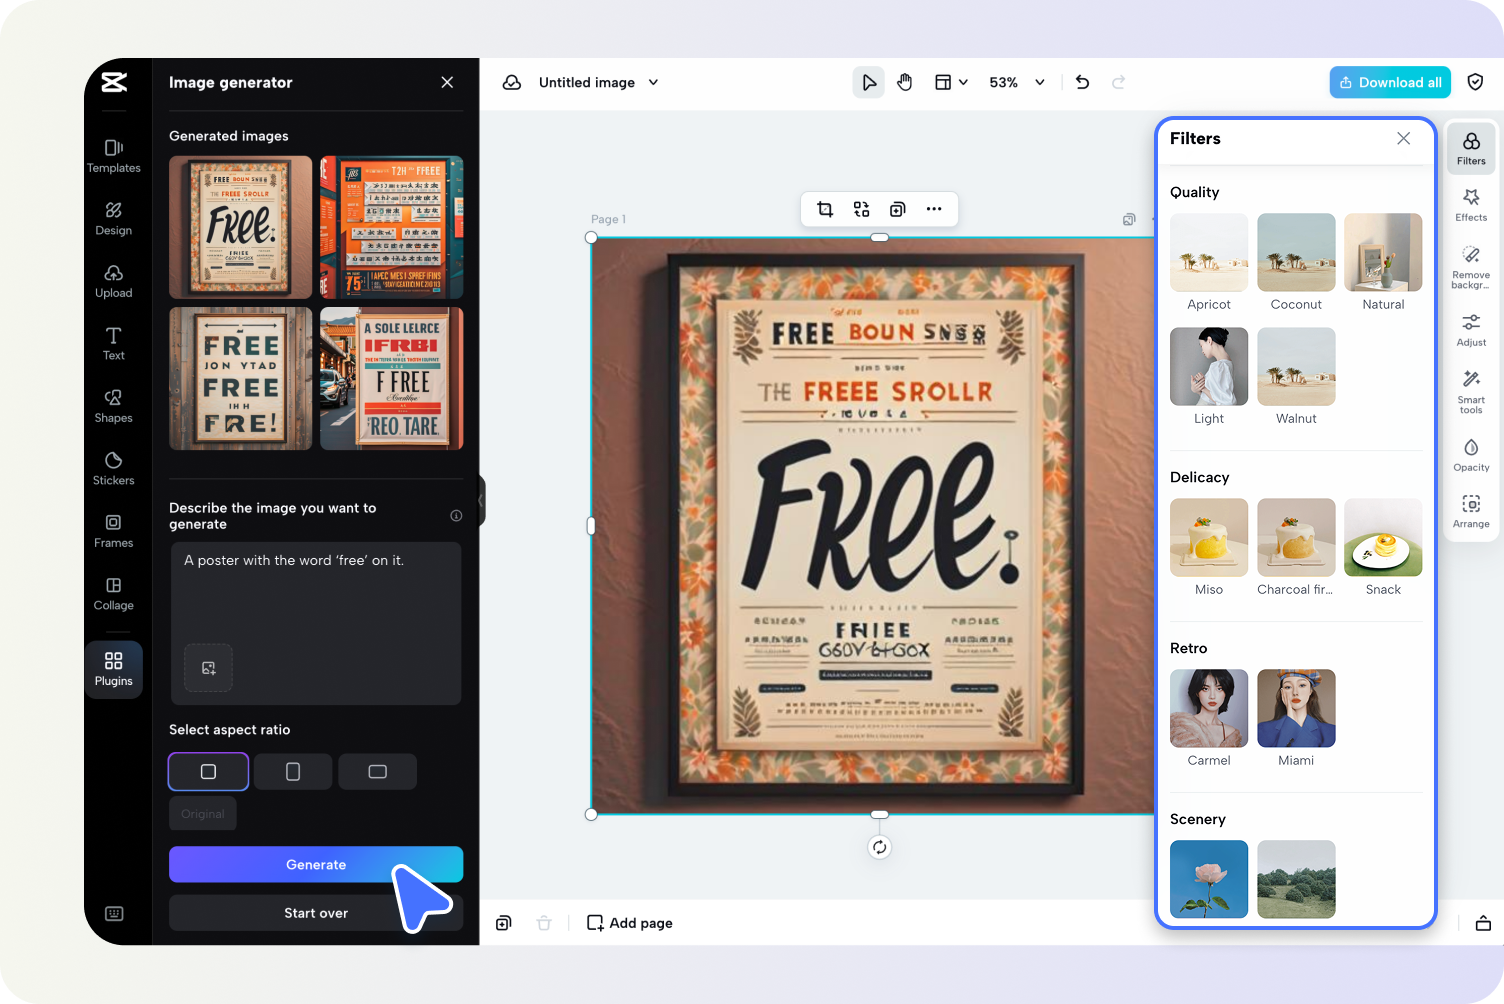This screenshot has height=1004, width=1504.
Task: Expand the Untitled image title dropdown
Action: point(653,83)
